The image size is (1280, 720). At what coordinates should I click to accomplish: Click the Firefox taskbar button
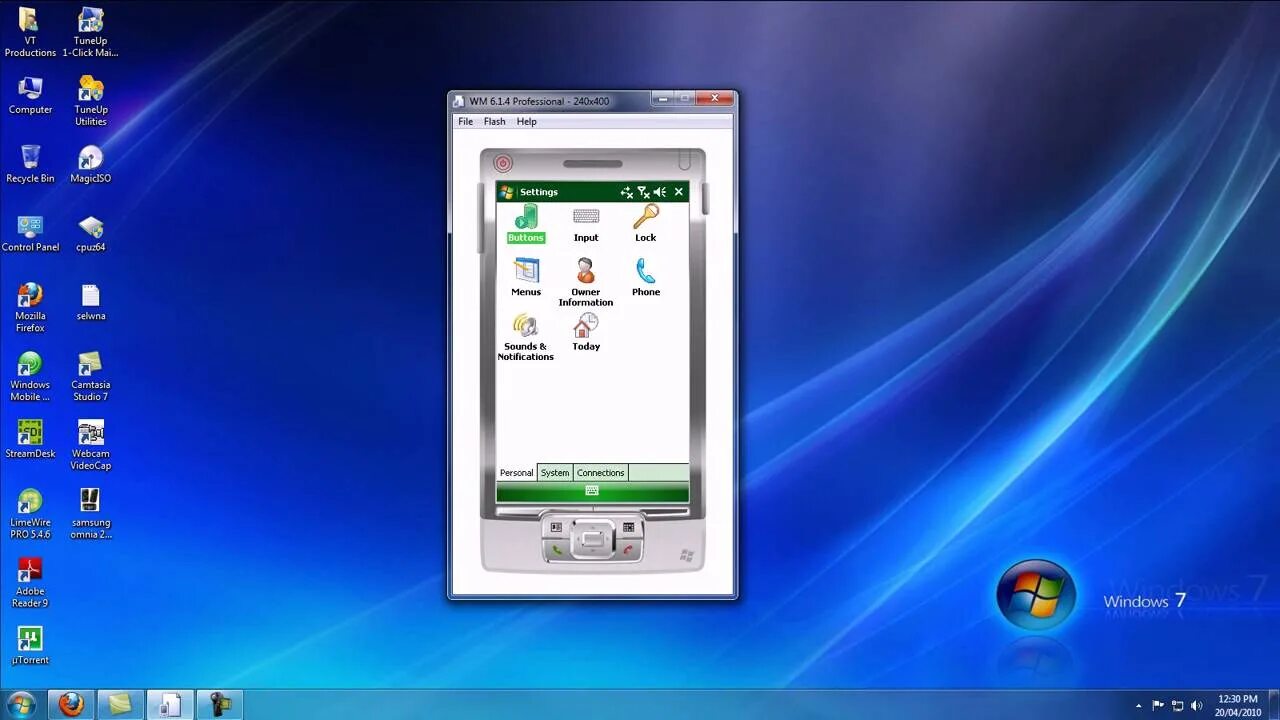71,705
